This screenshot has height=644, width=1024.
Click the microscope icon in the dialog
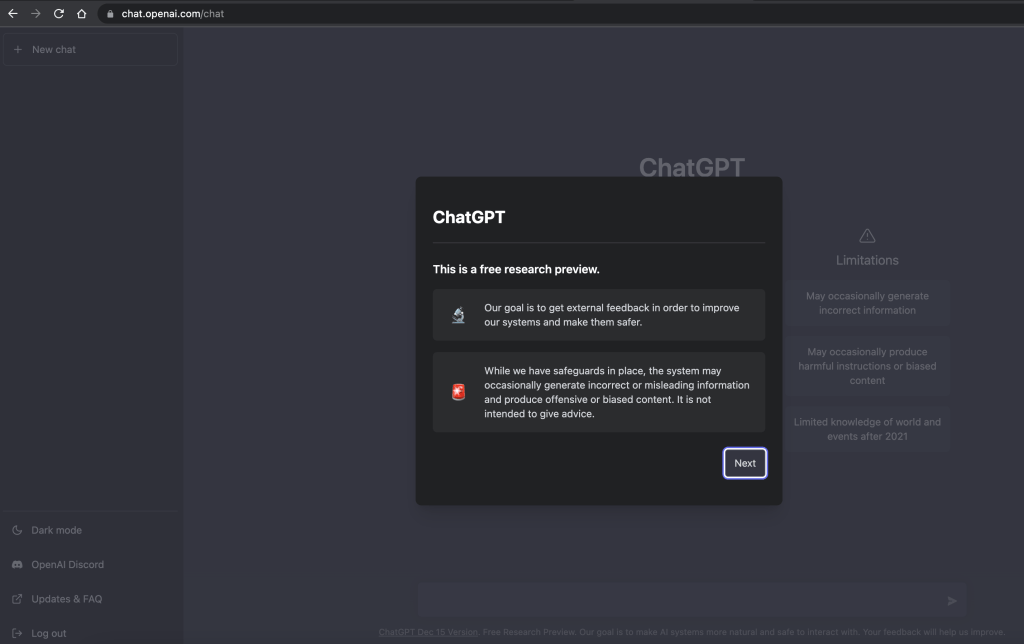click(458, 316)
